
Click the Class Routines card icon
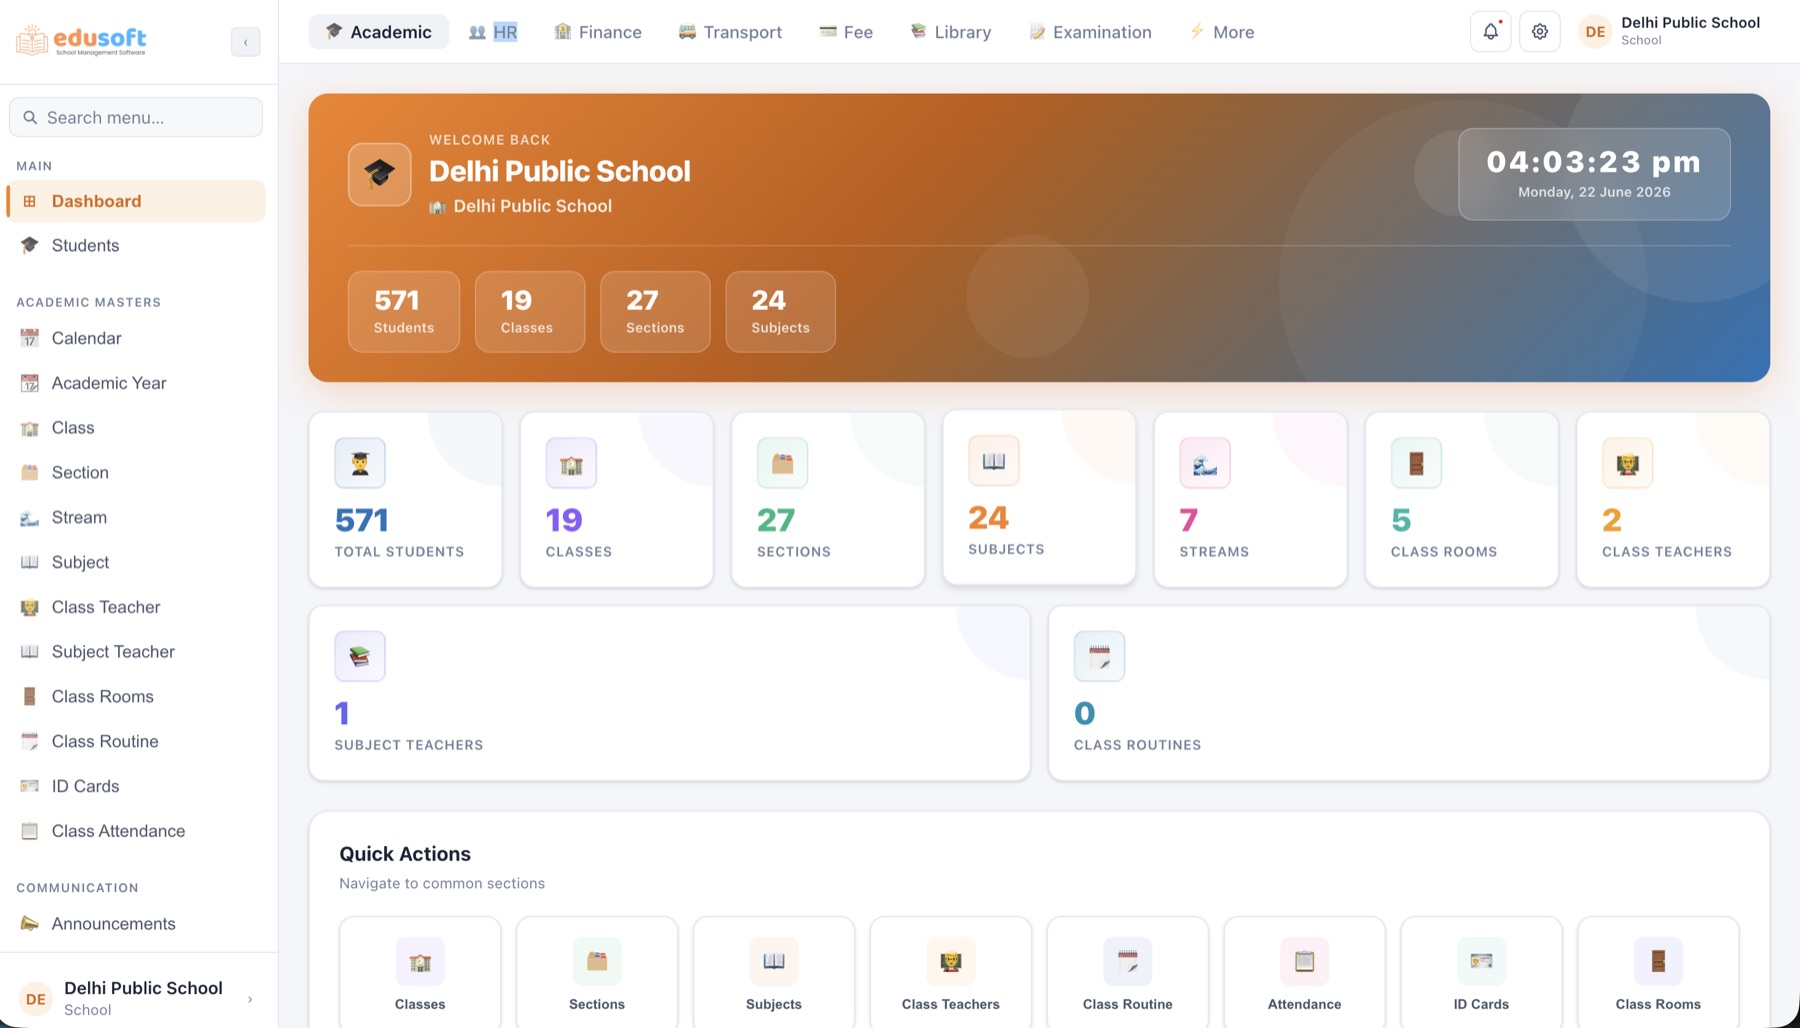(x=1099, y=656)
